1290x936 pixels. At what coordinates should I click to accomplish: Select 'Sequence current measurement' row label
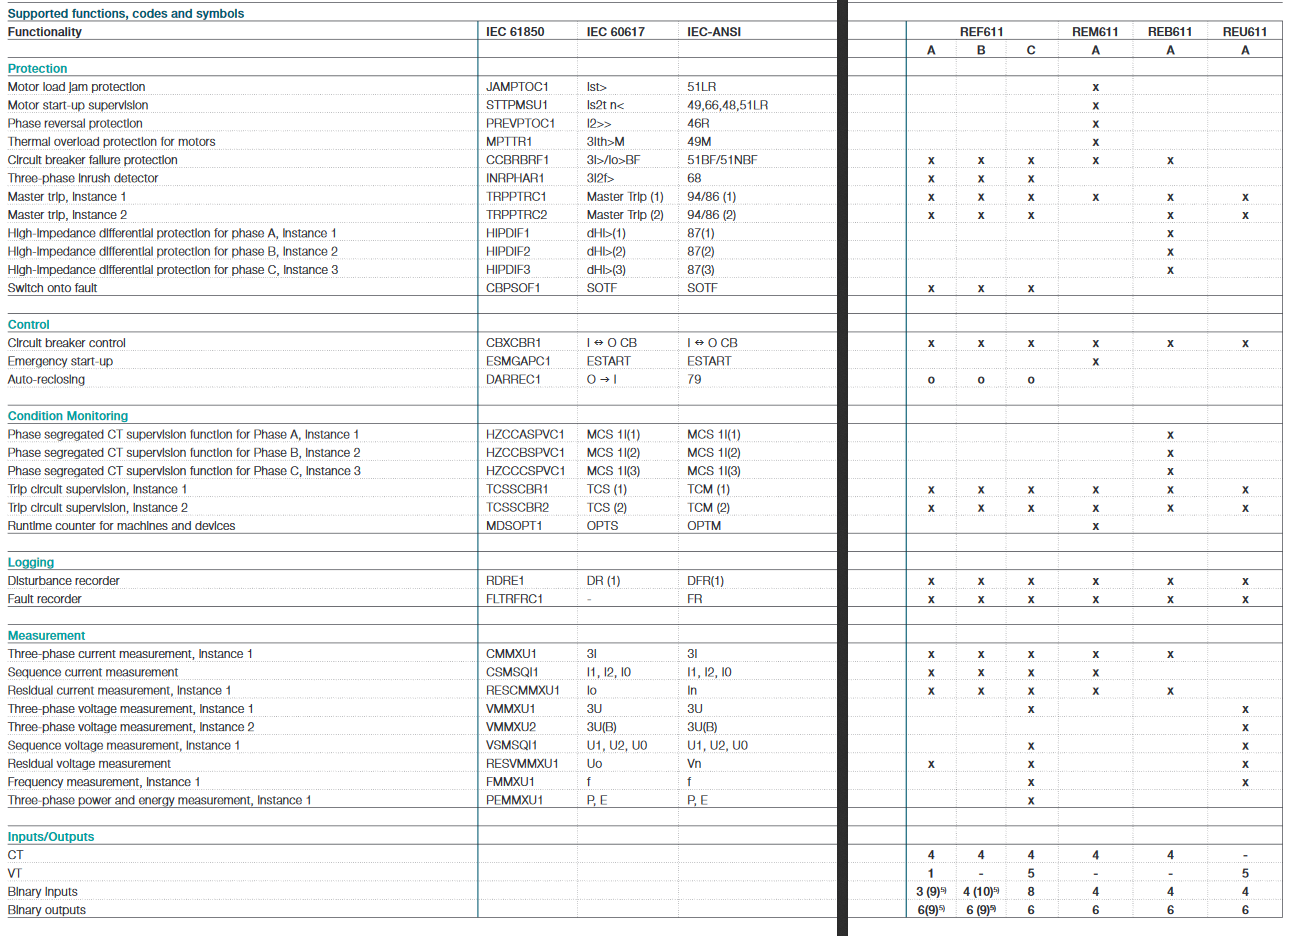(x=93, y=673)
